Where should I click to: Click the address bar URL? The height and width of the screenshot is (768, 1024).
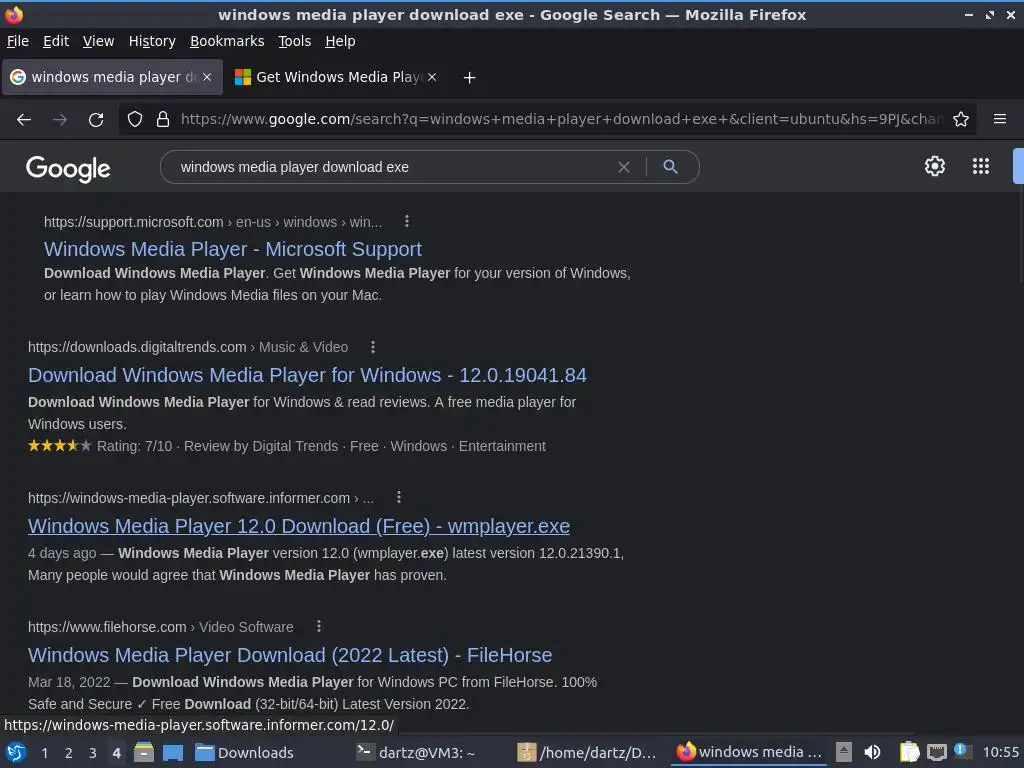[562, 119]
